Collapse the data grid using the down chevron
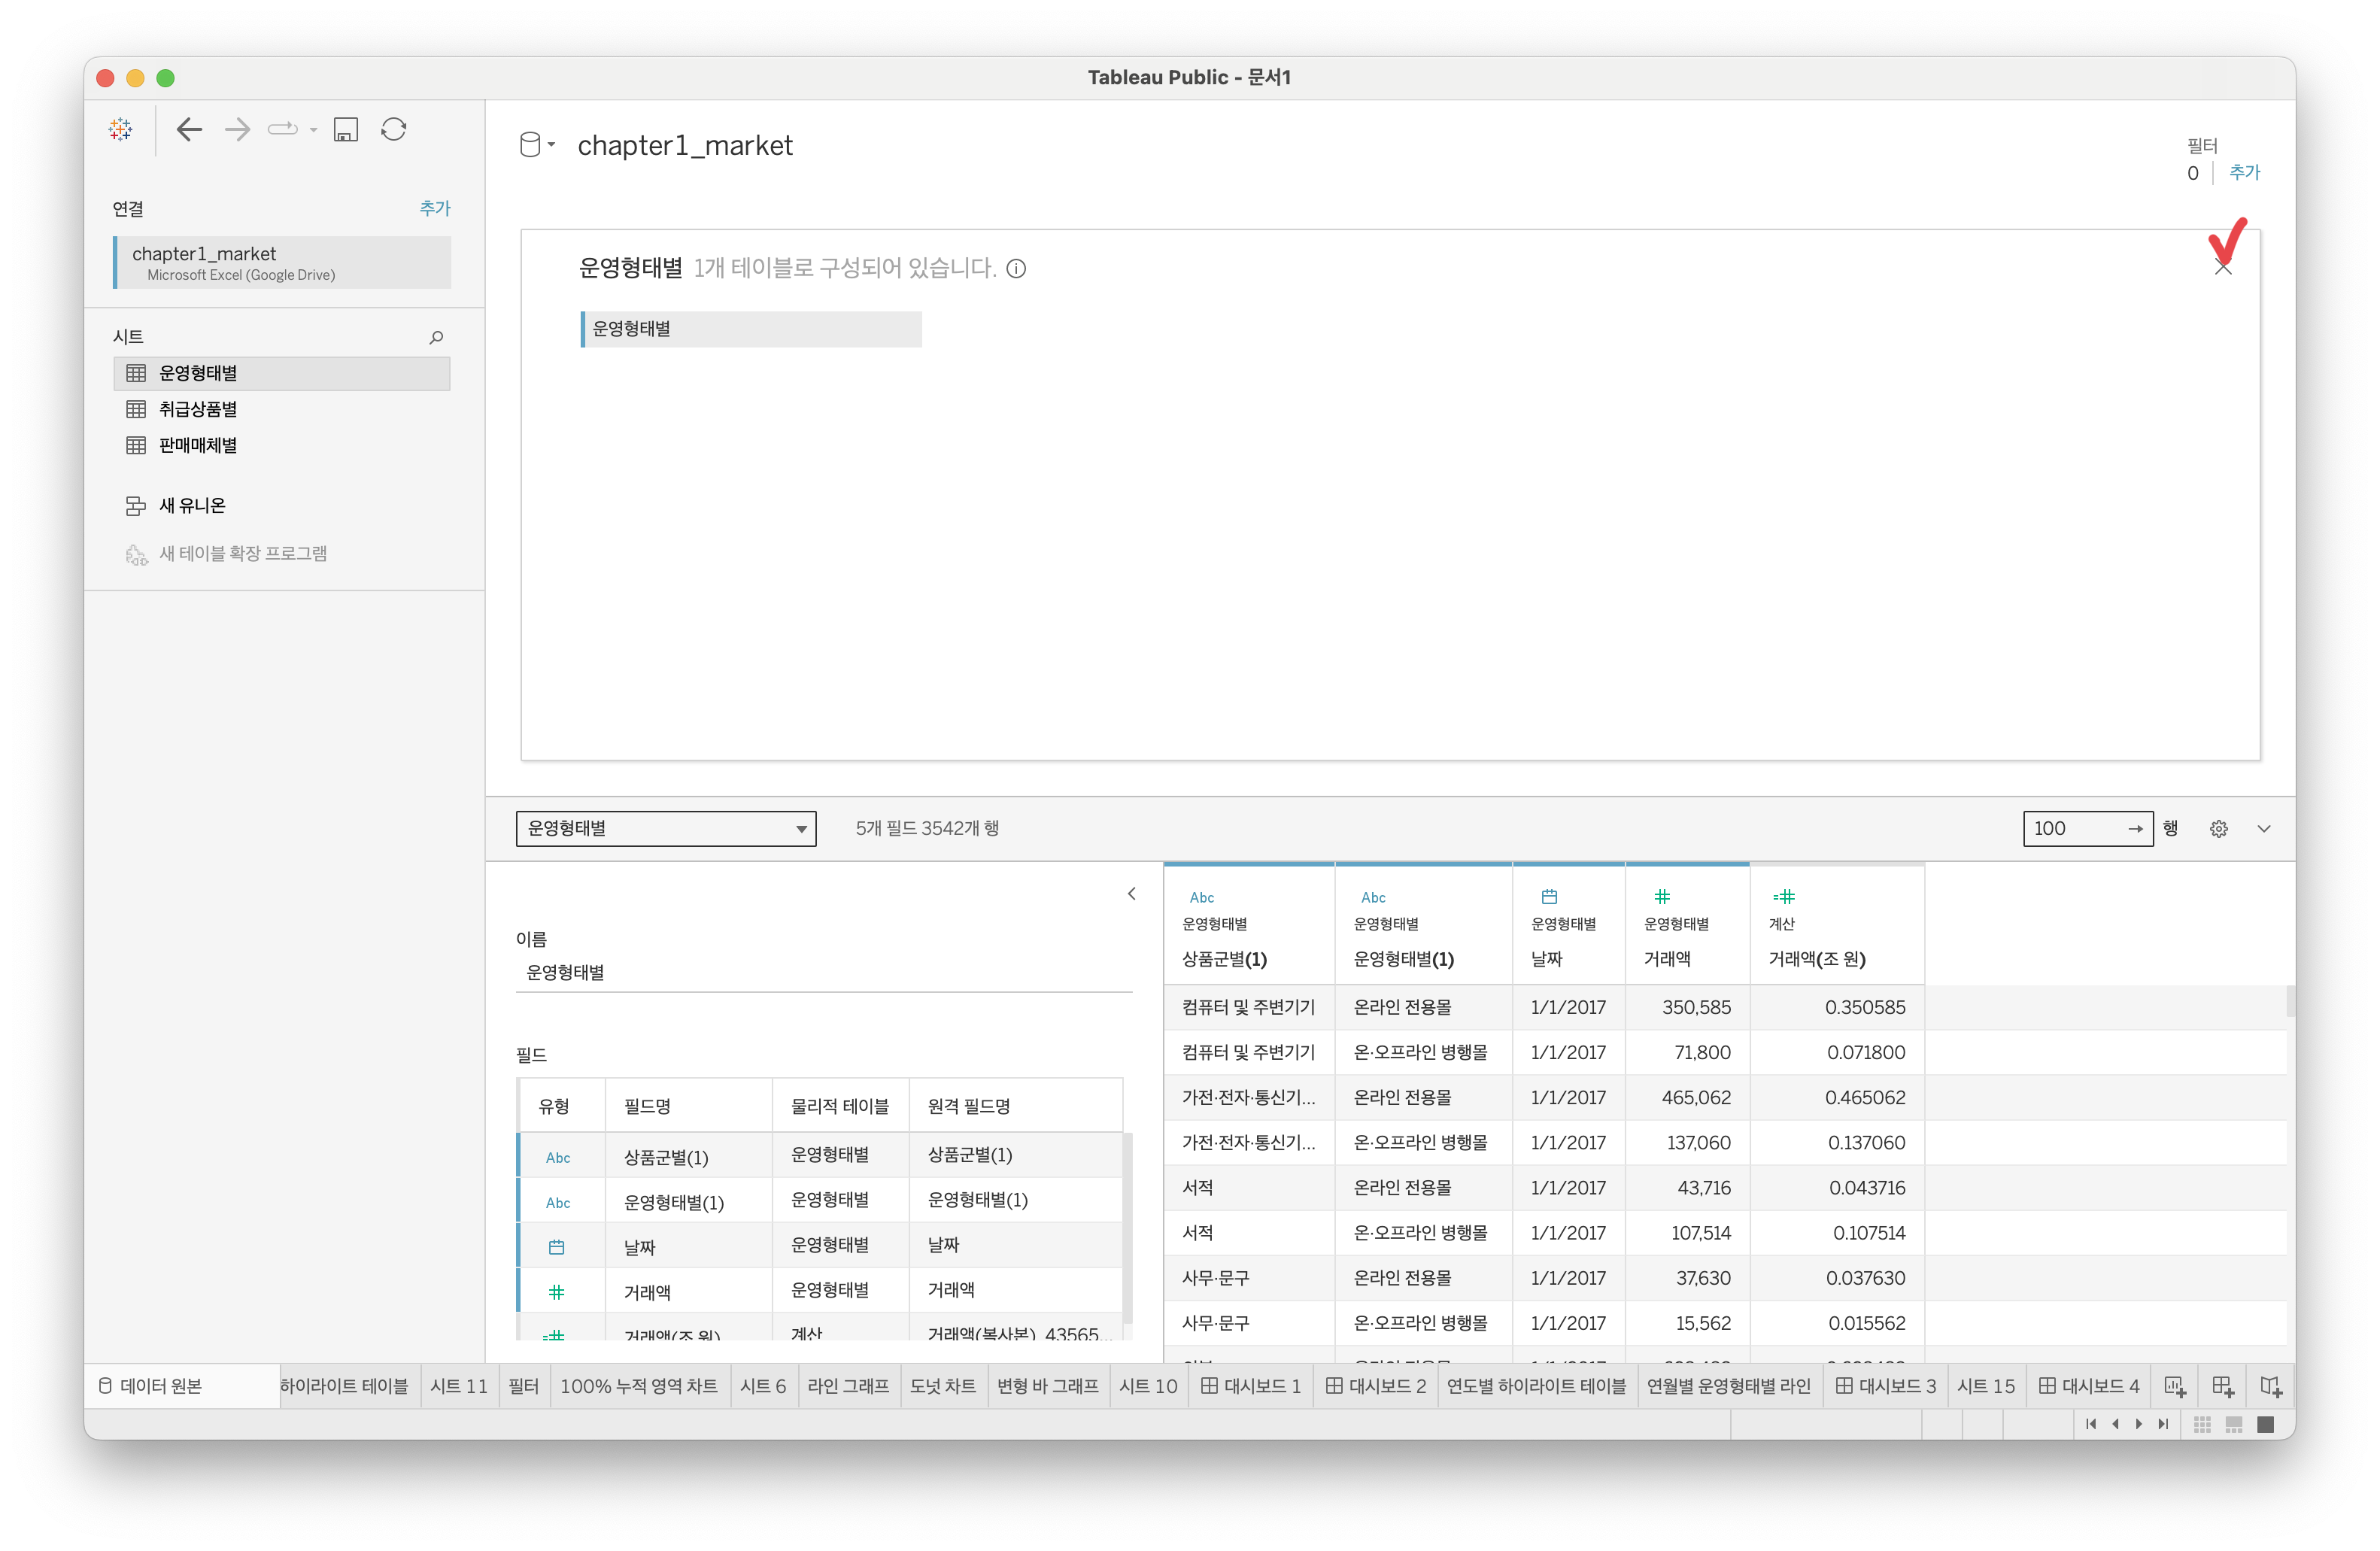This screenshot has height=1551, width=2380. click(2264, 829)
